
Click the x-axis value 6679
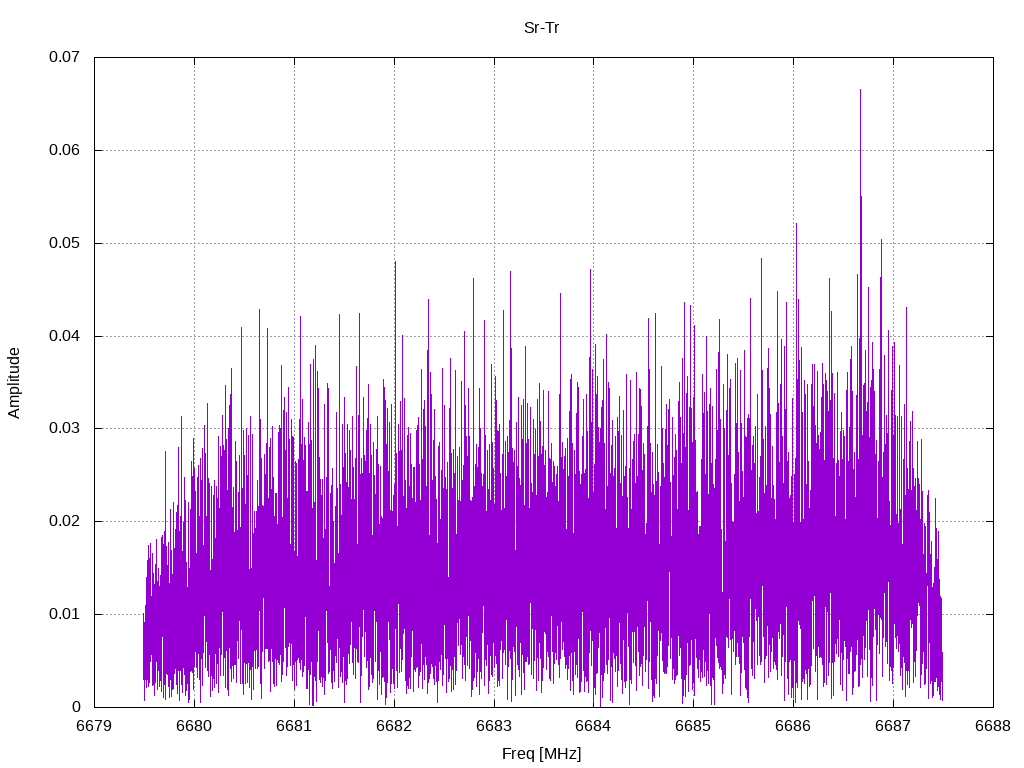(95, 726)
